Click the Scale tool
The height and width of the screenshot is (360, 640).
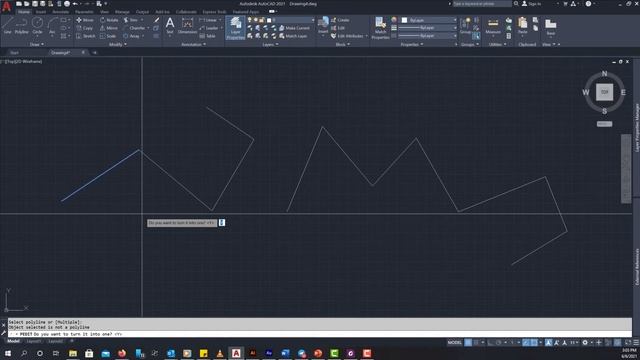(x=108, y=36)
